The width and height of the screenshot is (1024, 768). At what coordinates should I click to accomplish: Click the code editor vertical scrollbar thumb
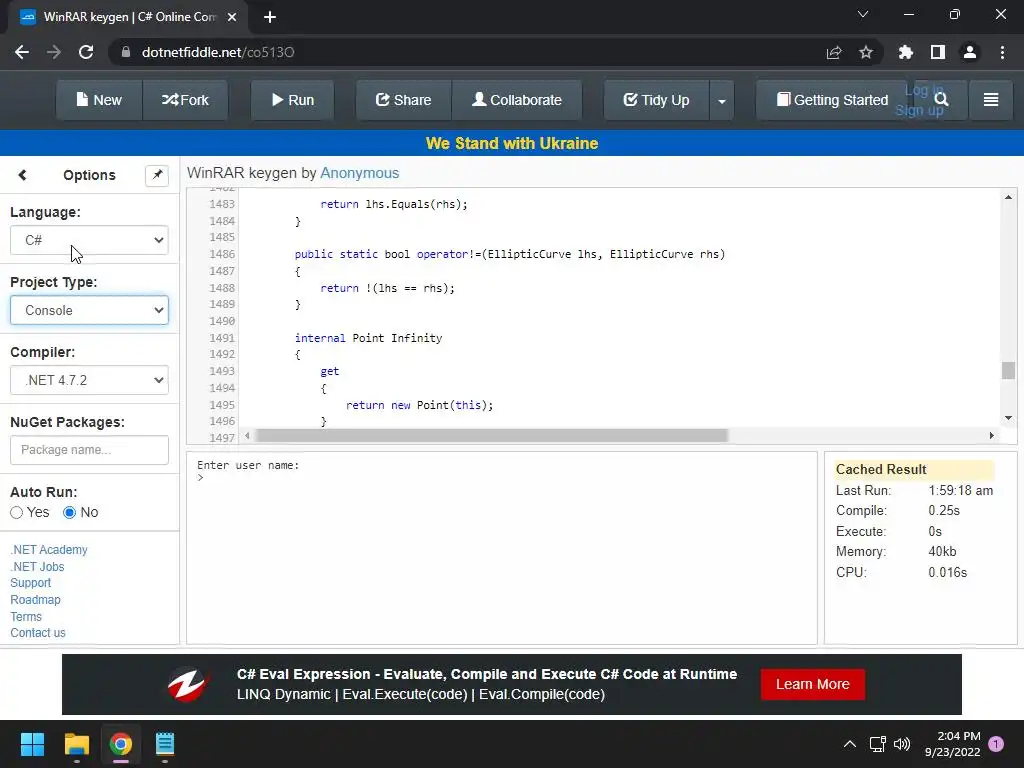tap(1008, 370)
